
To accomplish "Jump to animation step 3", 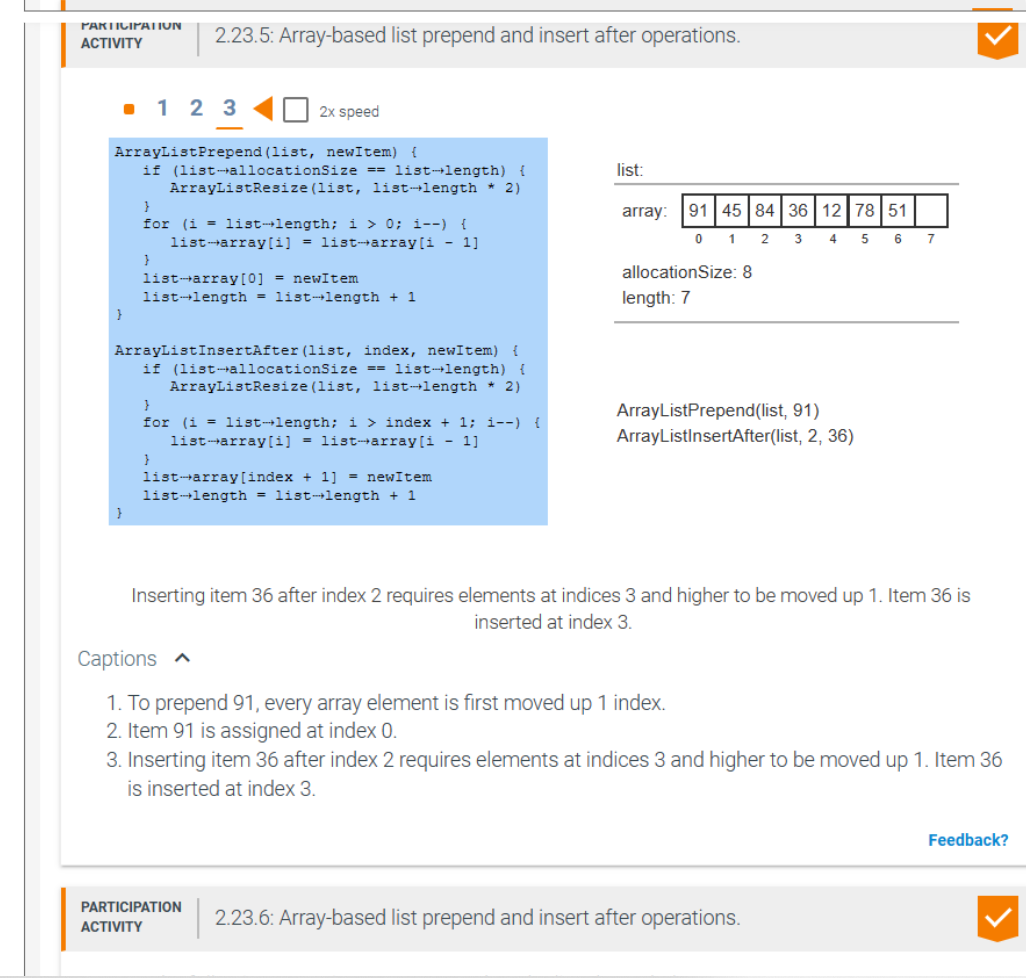I will pyautogui.click(x=229, y=106).
